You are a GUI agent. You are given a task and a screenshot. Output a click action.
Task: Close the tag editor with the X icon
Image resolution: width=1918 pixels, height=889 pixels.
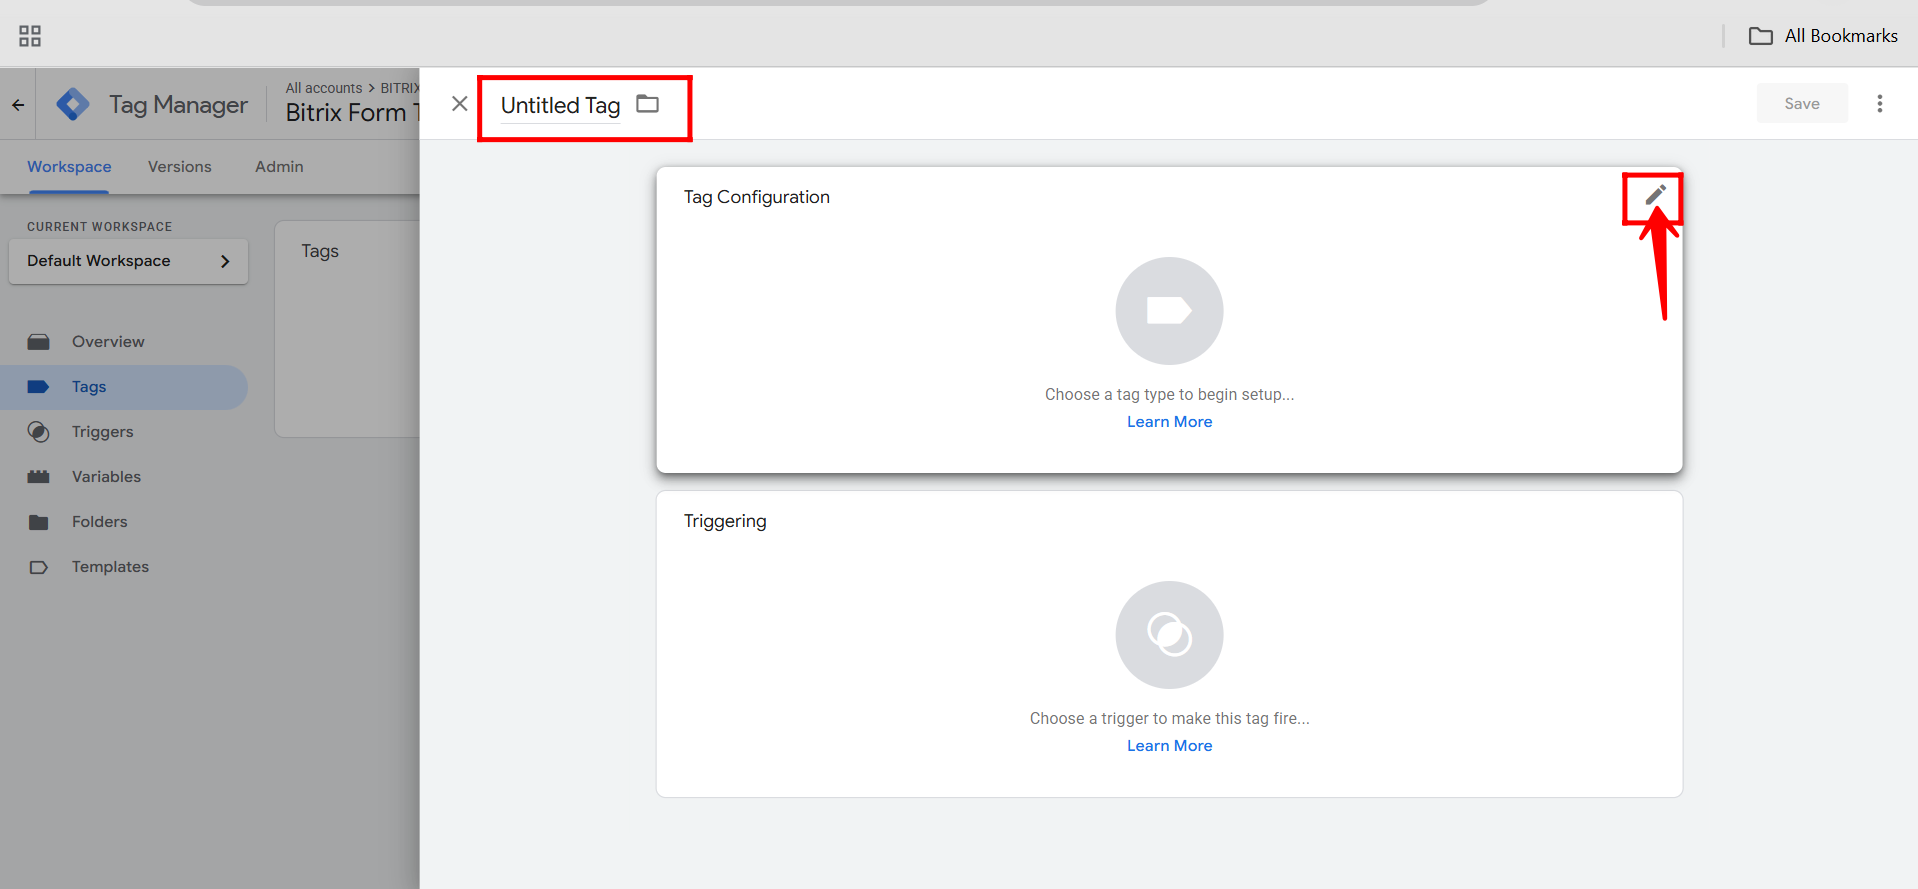[x=460, y=104]
